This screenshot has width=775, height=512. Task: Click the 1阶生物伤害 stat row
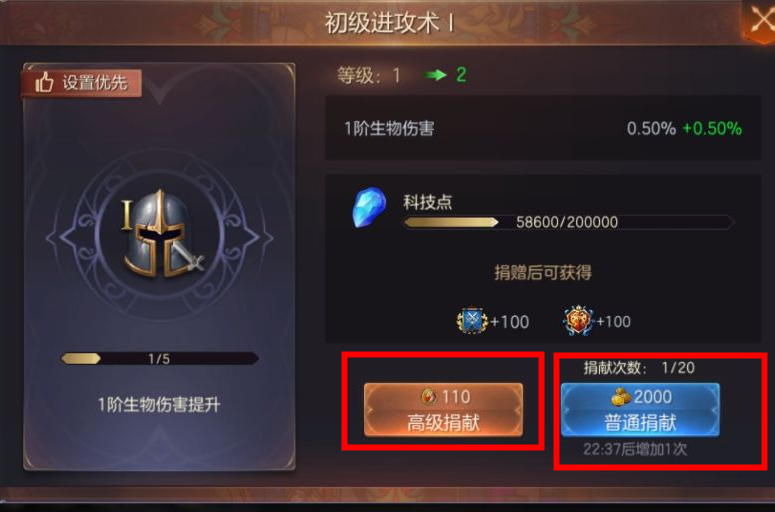[x=543, y=128]
